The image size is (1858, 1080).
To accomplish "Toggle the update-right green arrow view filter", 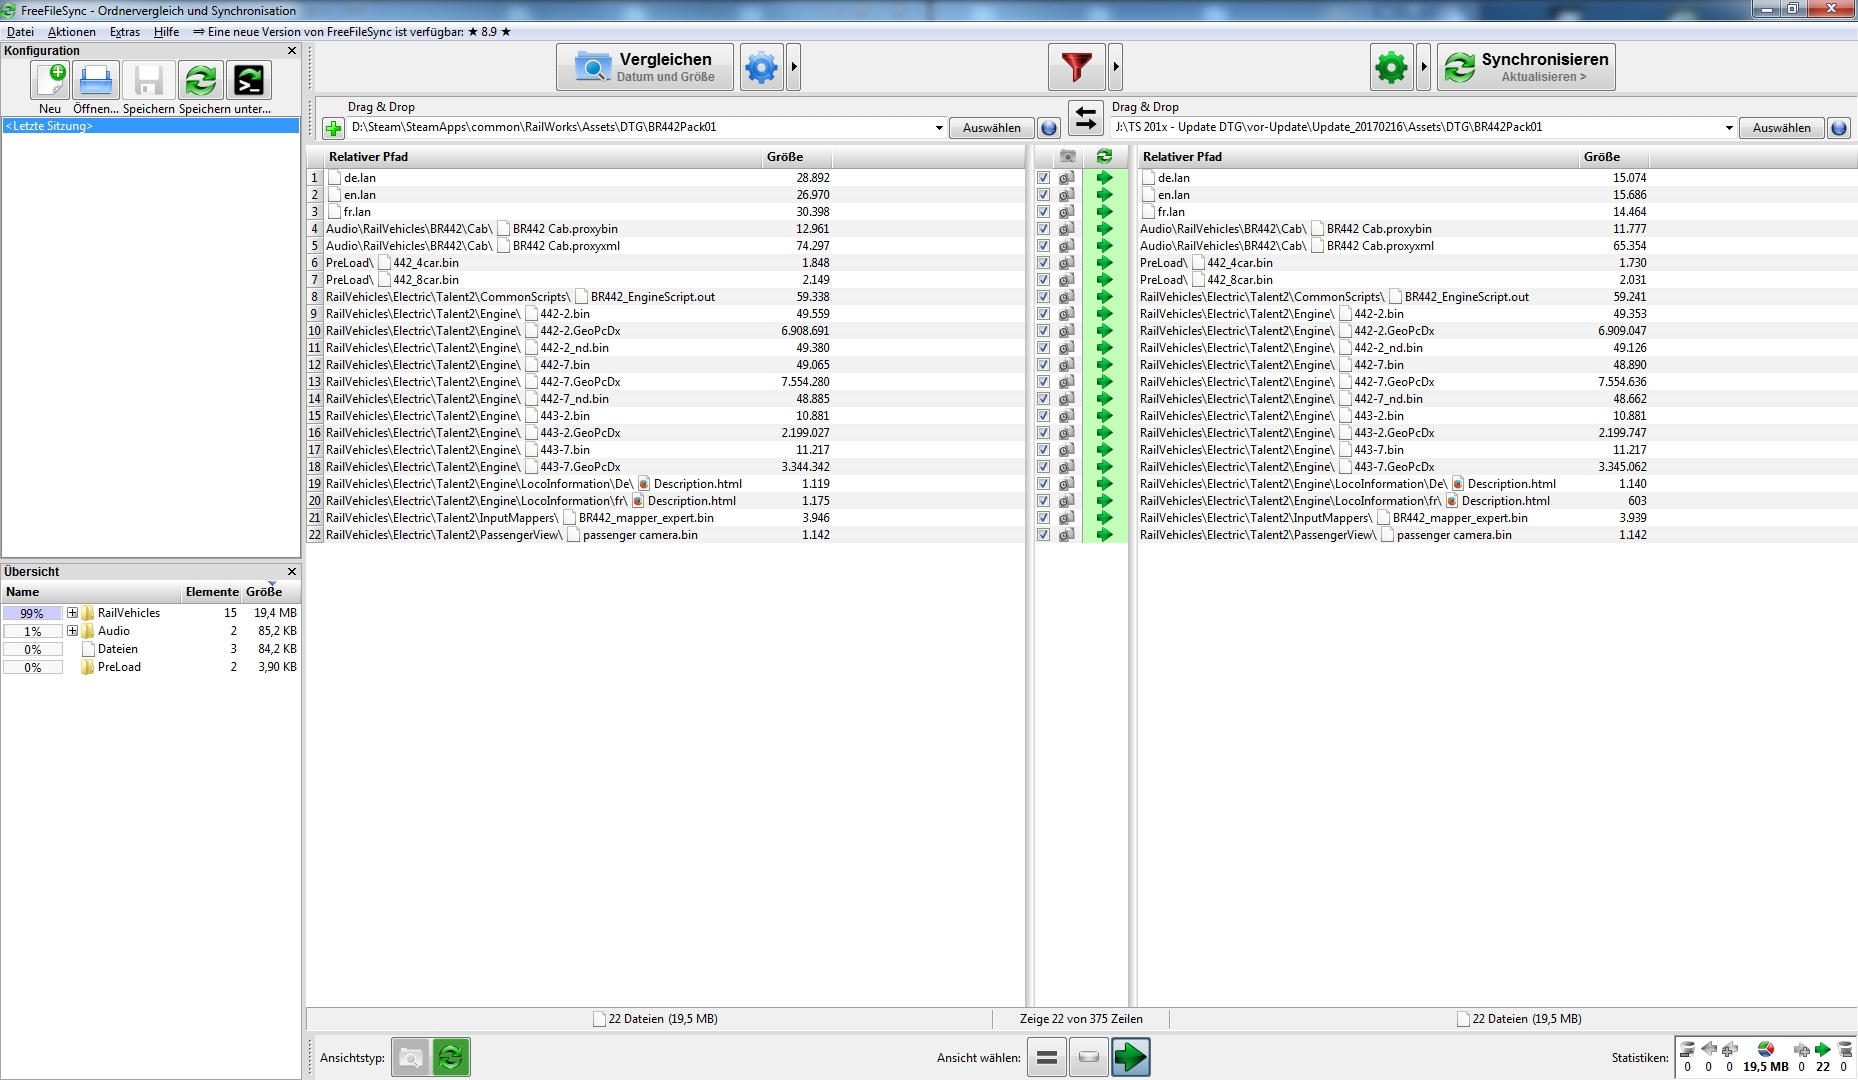I will point(1131,1057).
